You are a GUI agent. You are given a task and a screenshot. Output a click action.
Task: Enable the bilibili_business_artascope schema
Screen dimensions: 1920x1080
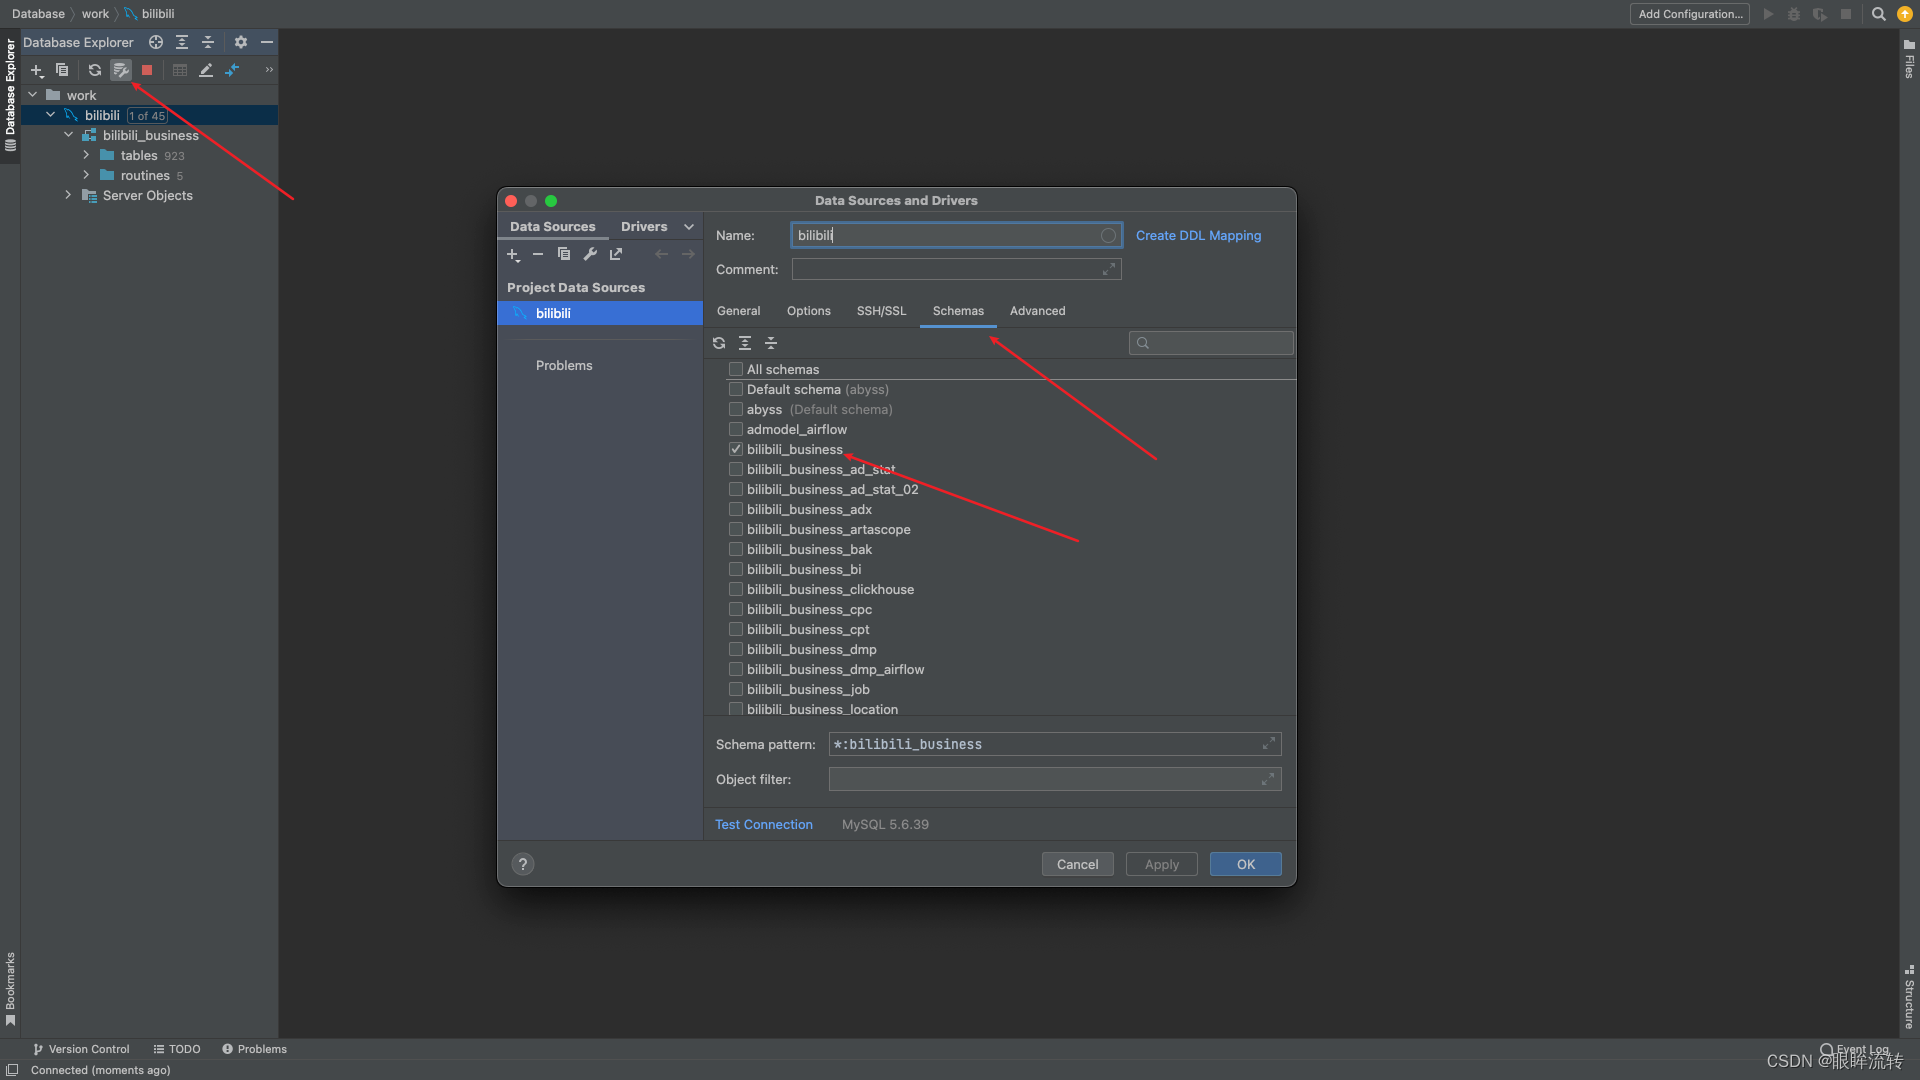[x=736, y=529]
